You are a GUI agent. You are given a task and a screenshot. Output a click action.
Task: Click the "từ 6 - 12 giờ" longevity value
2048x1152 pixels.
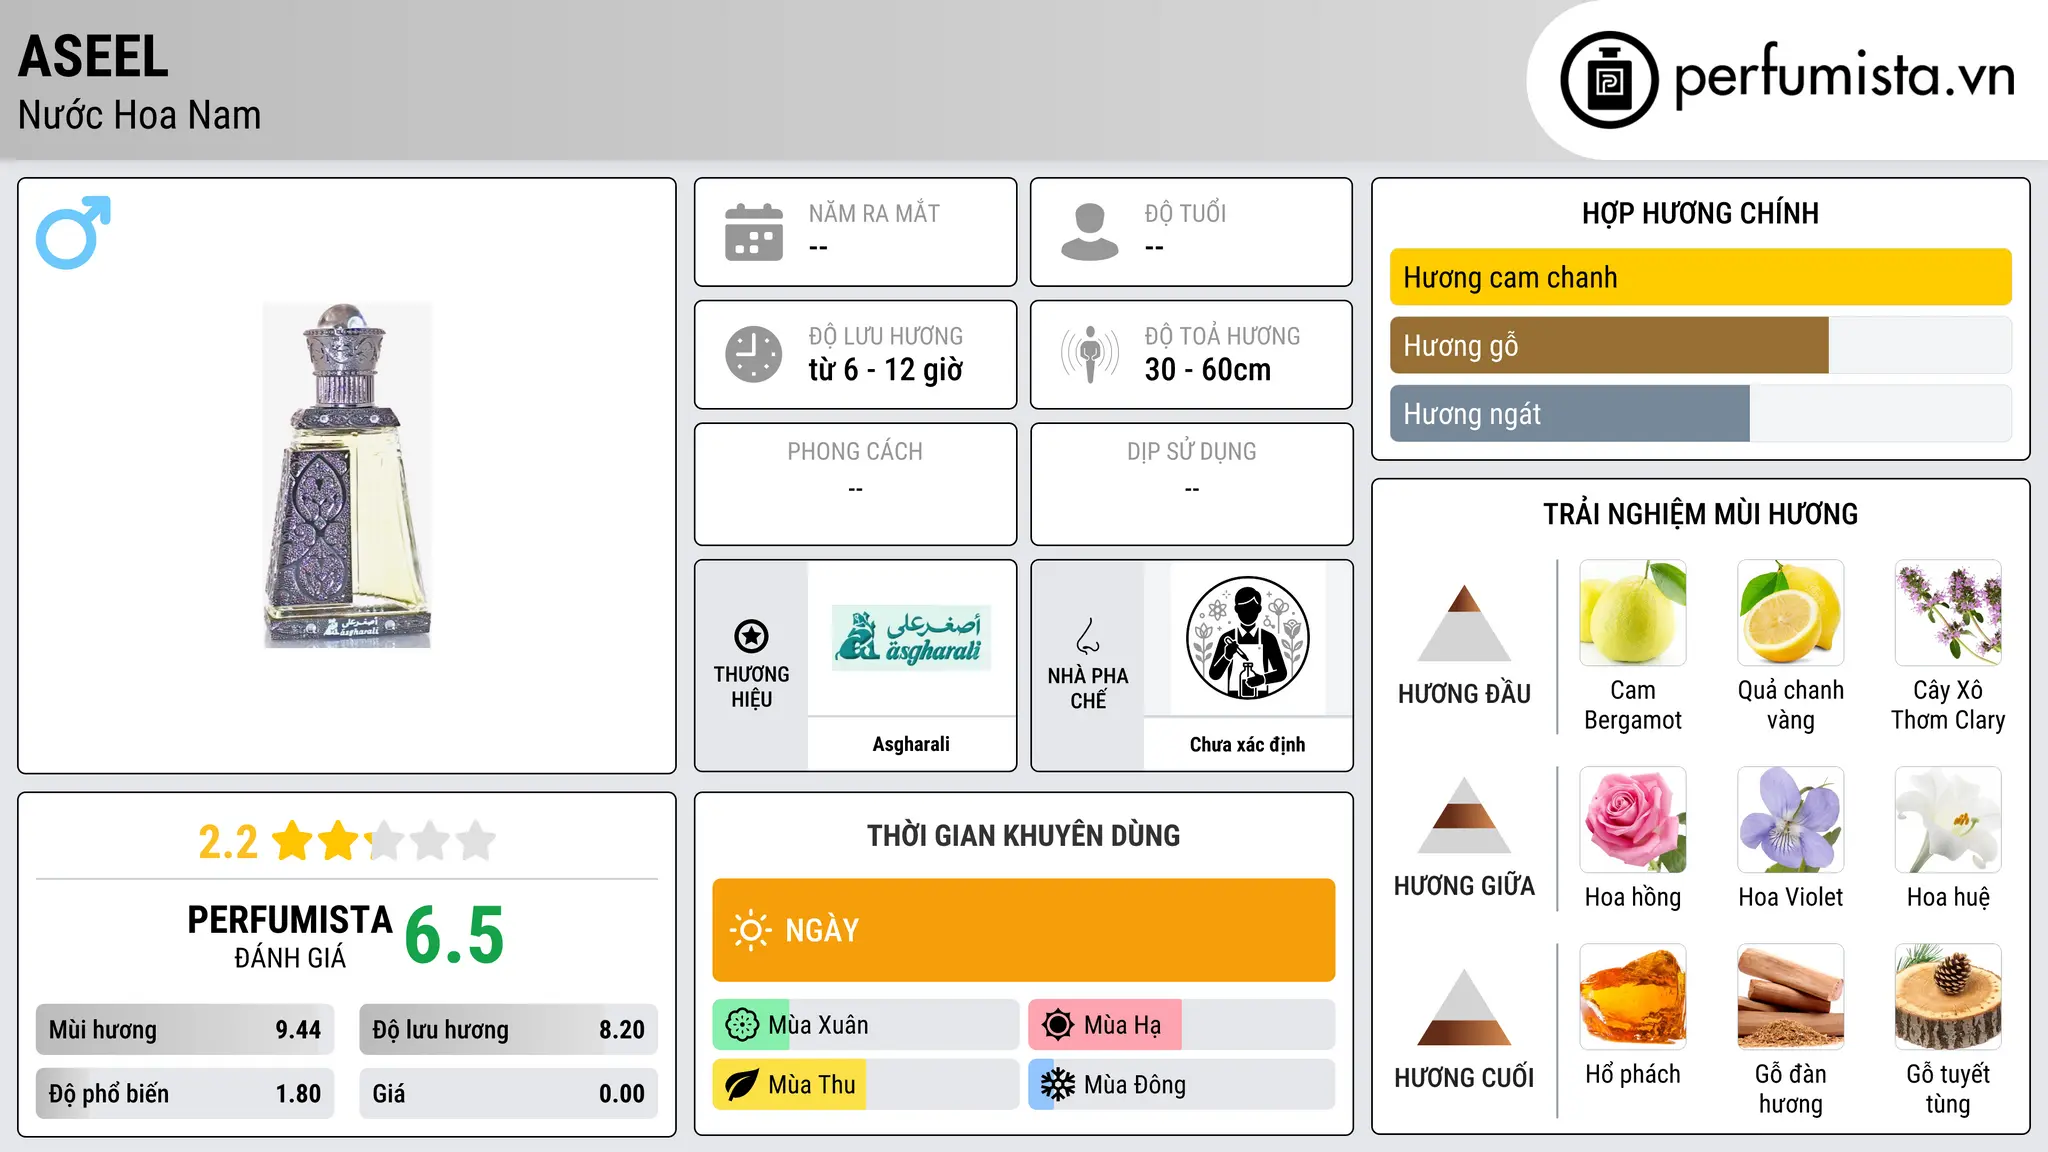[886, 370]
